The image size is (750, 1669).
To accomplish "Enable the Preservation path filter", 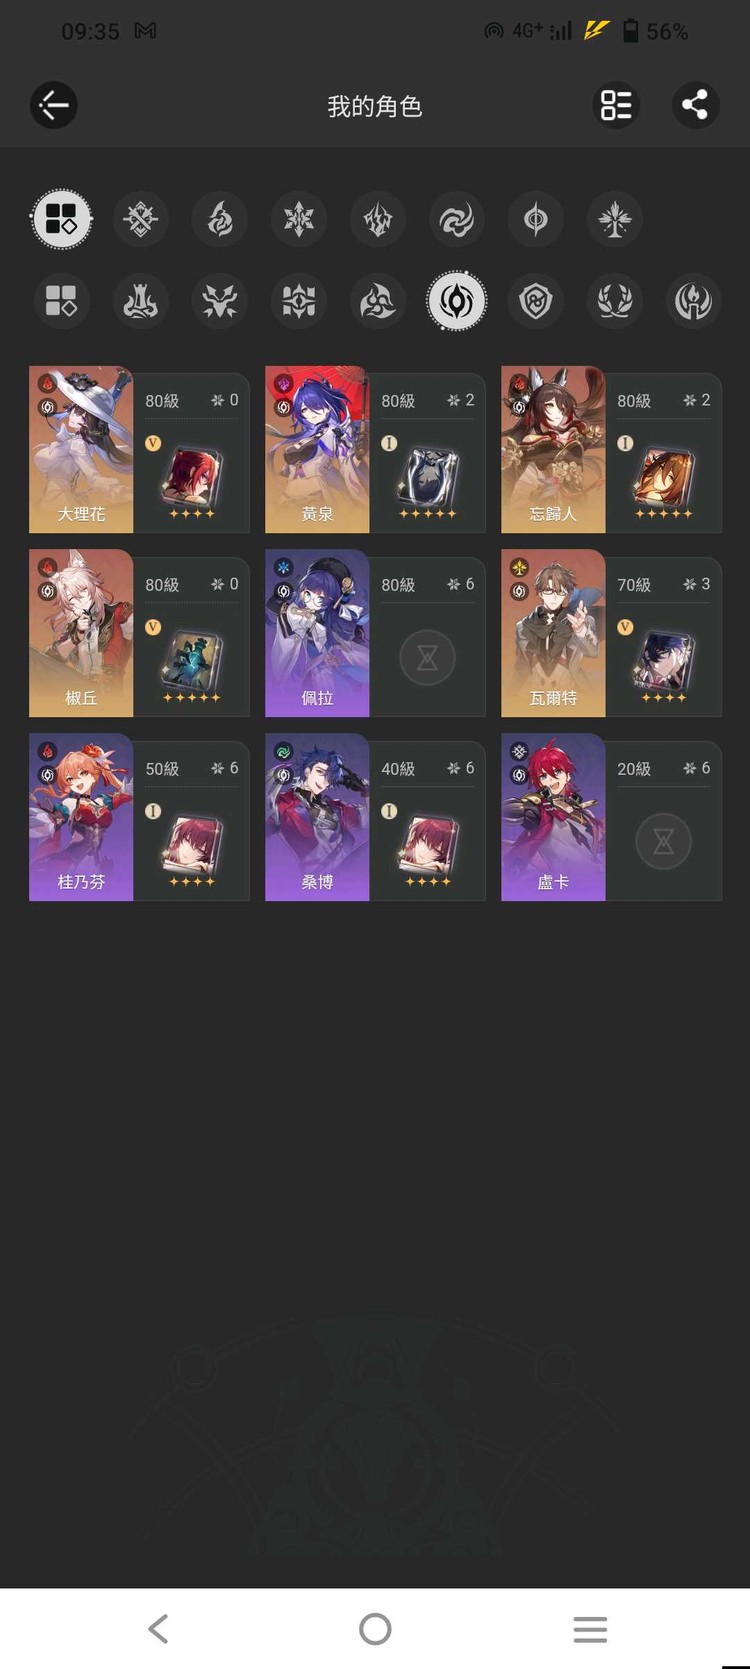I will [536, 301].
